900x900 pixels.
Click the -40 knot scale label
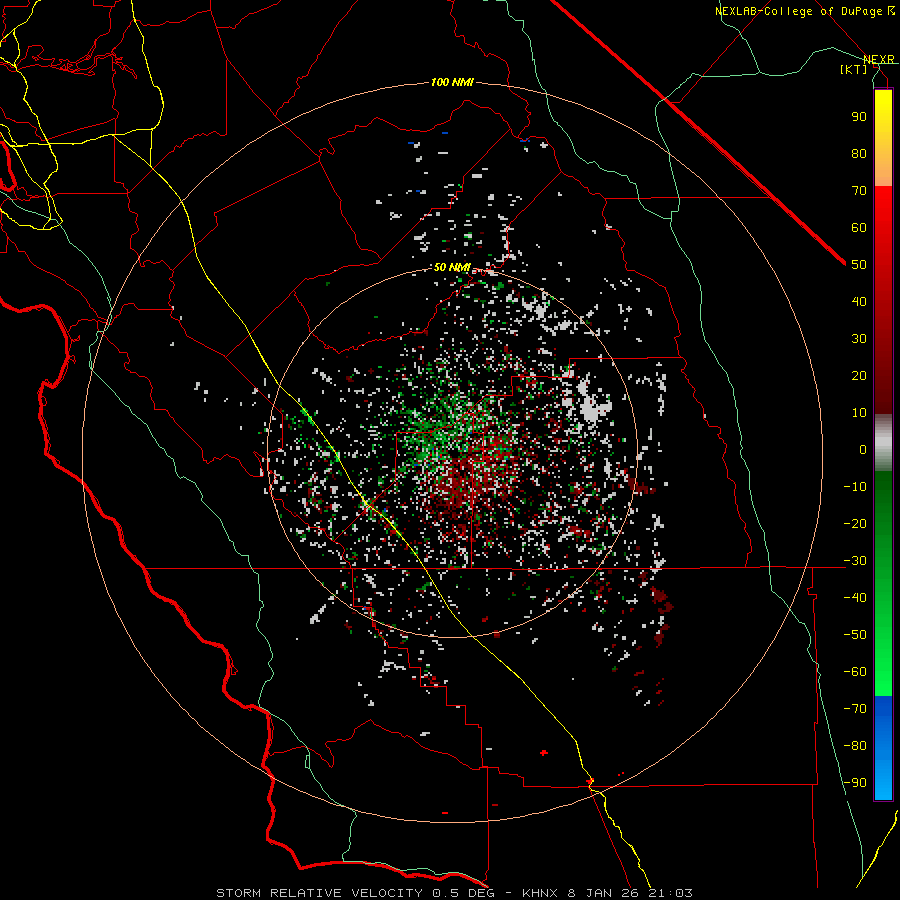[x=855, y=598]
